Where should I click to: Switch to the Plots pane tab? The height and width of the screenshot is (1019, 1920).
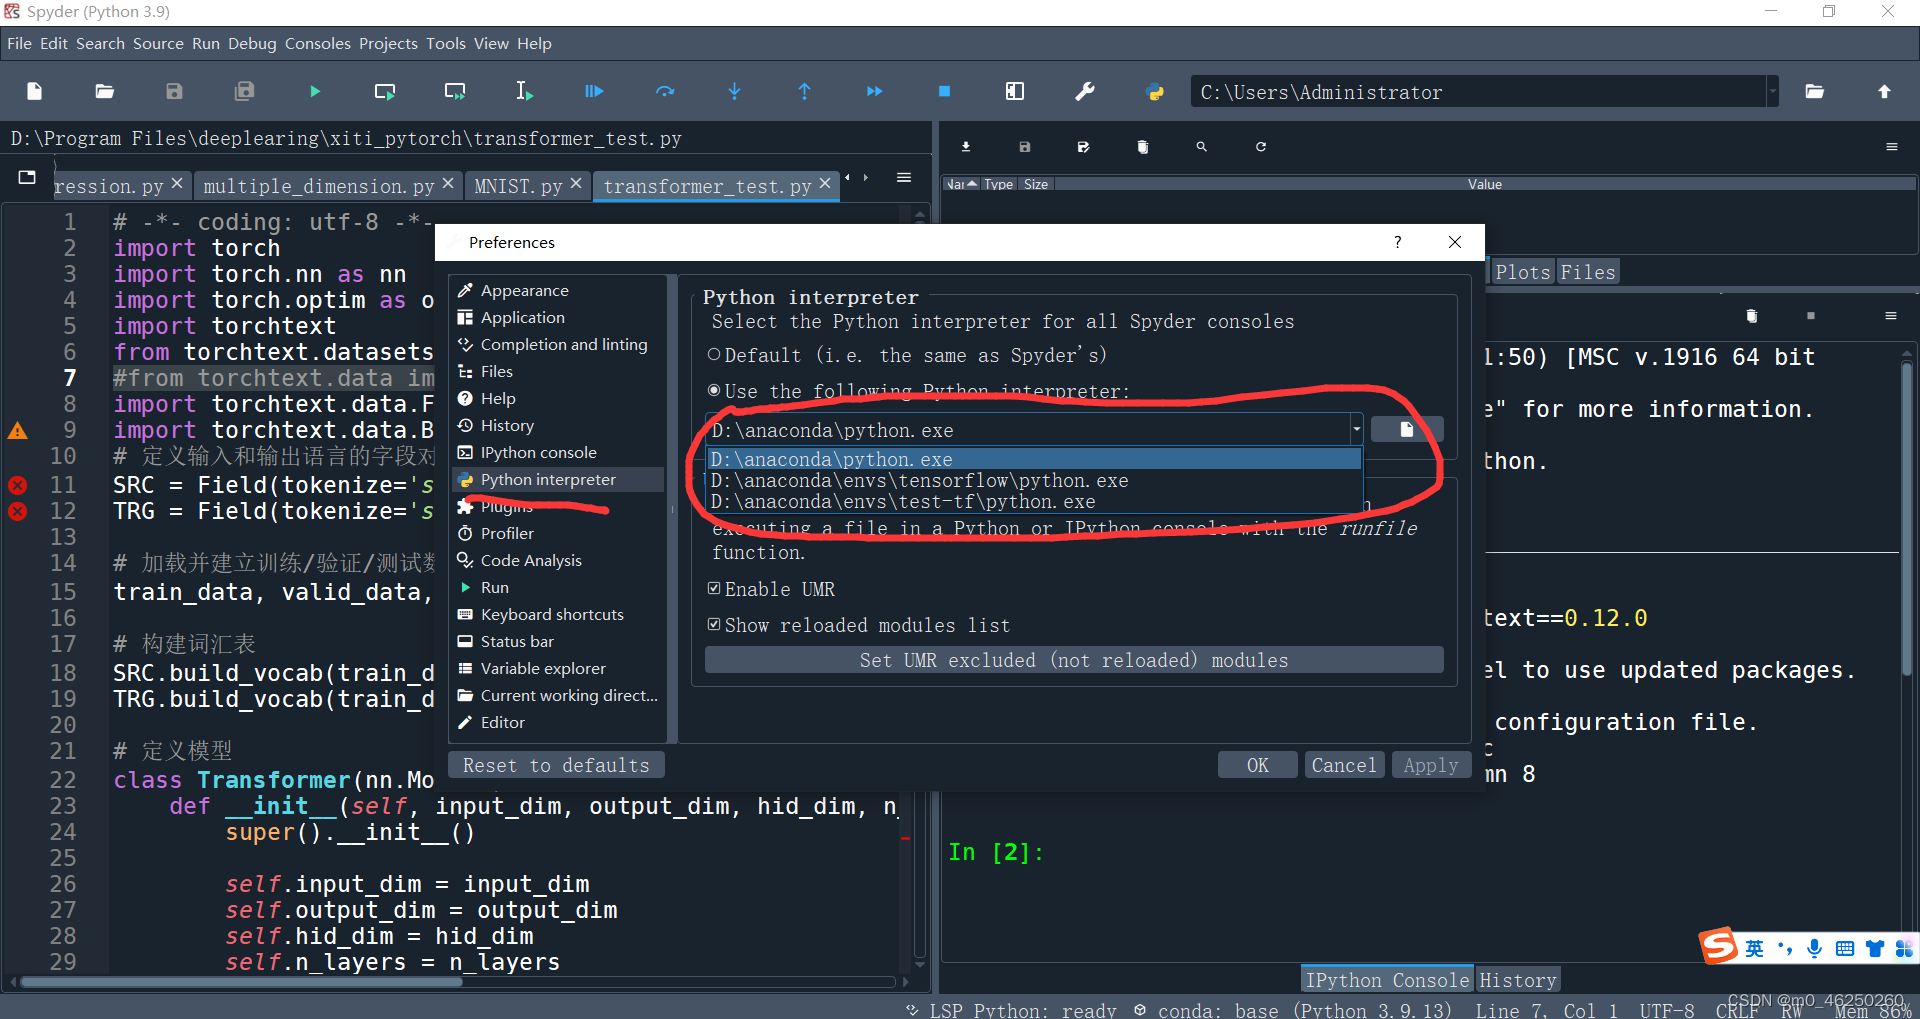1522,272
